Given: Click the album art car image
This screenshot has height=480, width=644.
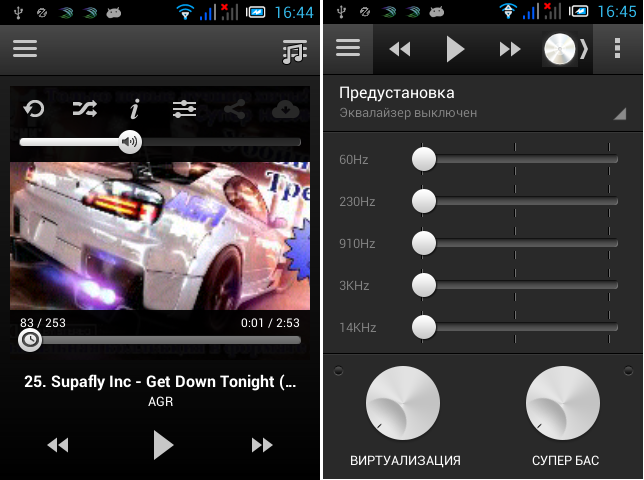Looking at the screenshot, I should [x=160, y=236].
